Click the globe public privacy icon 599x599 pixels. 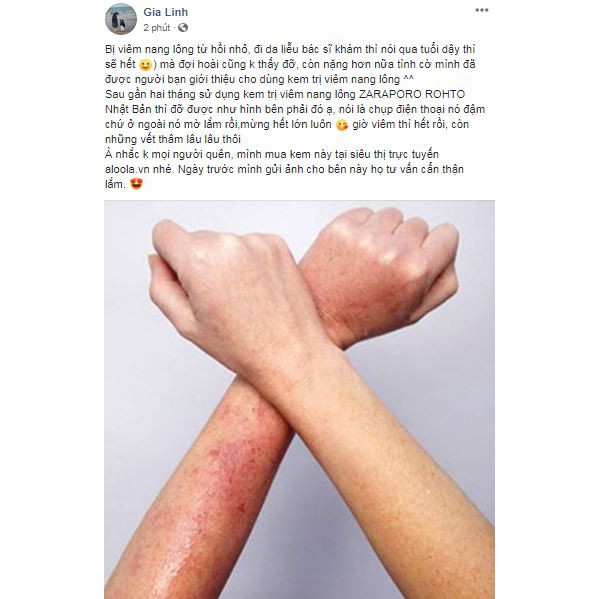tap(183, 28)
